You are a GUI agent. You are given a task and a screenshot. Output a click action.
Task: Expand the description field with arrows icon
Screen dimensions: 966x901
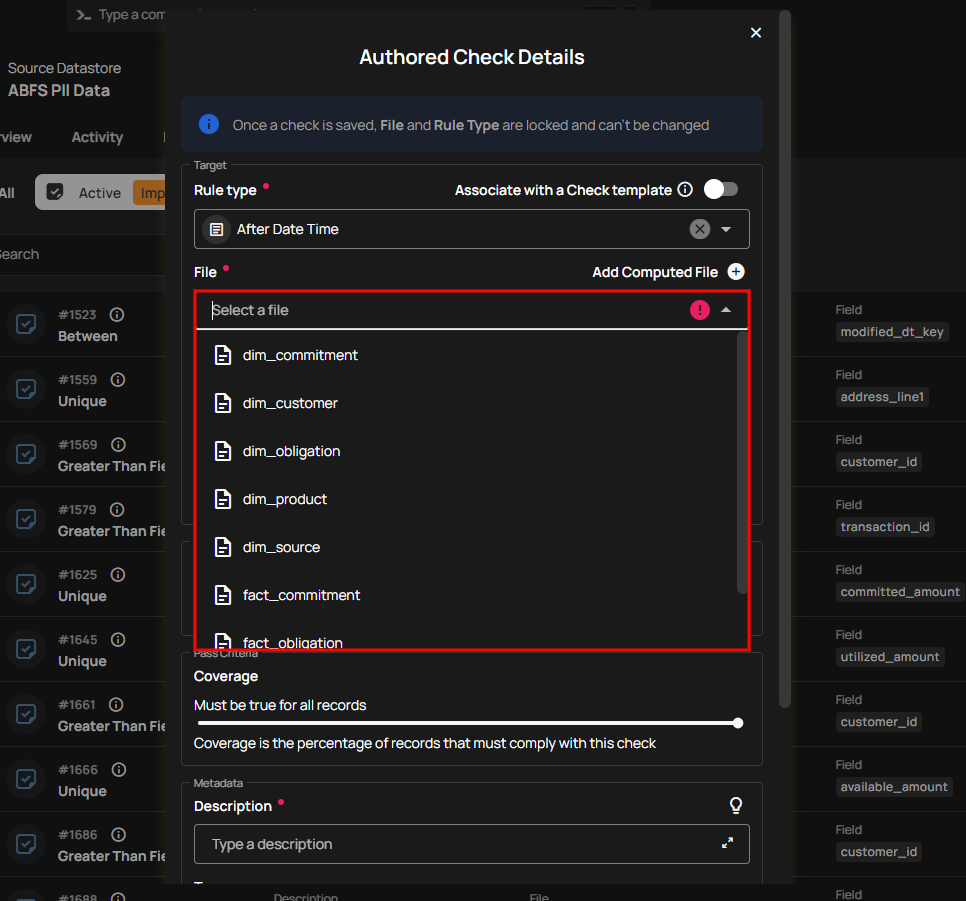(728, 843)
